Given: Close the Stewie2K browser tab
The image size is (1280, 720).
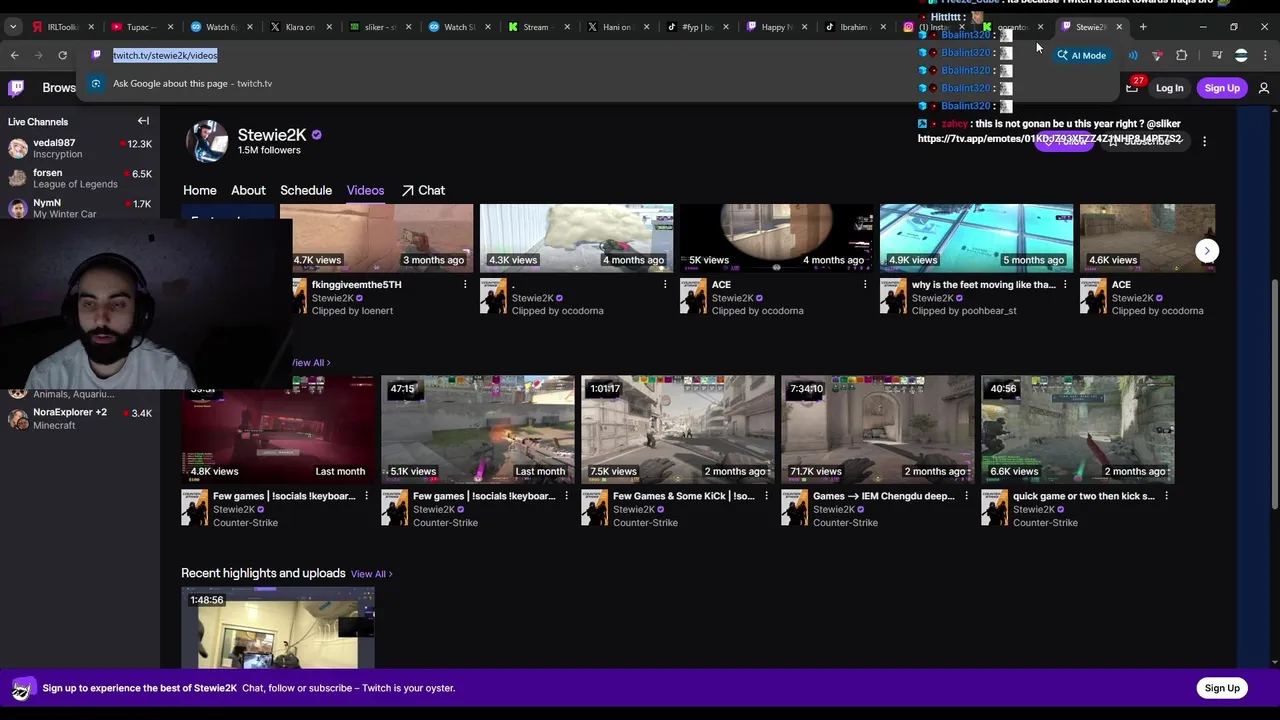Looking at the screenshot, I should pos(1119,27).
